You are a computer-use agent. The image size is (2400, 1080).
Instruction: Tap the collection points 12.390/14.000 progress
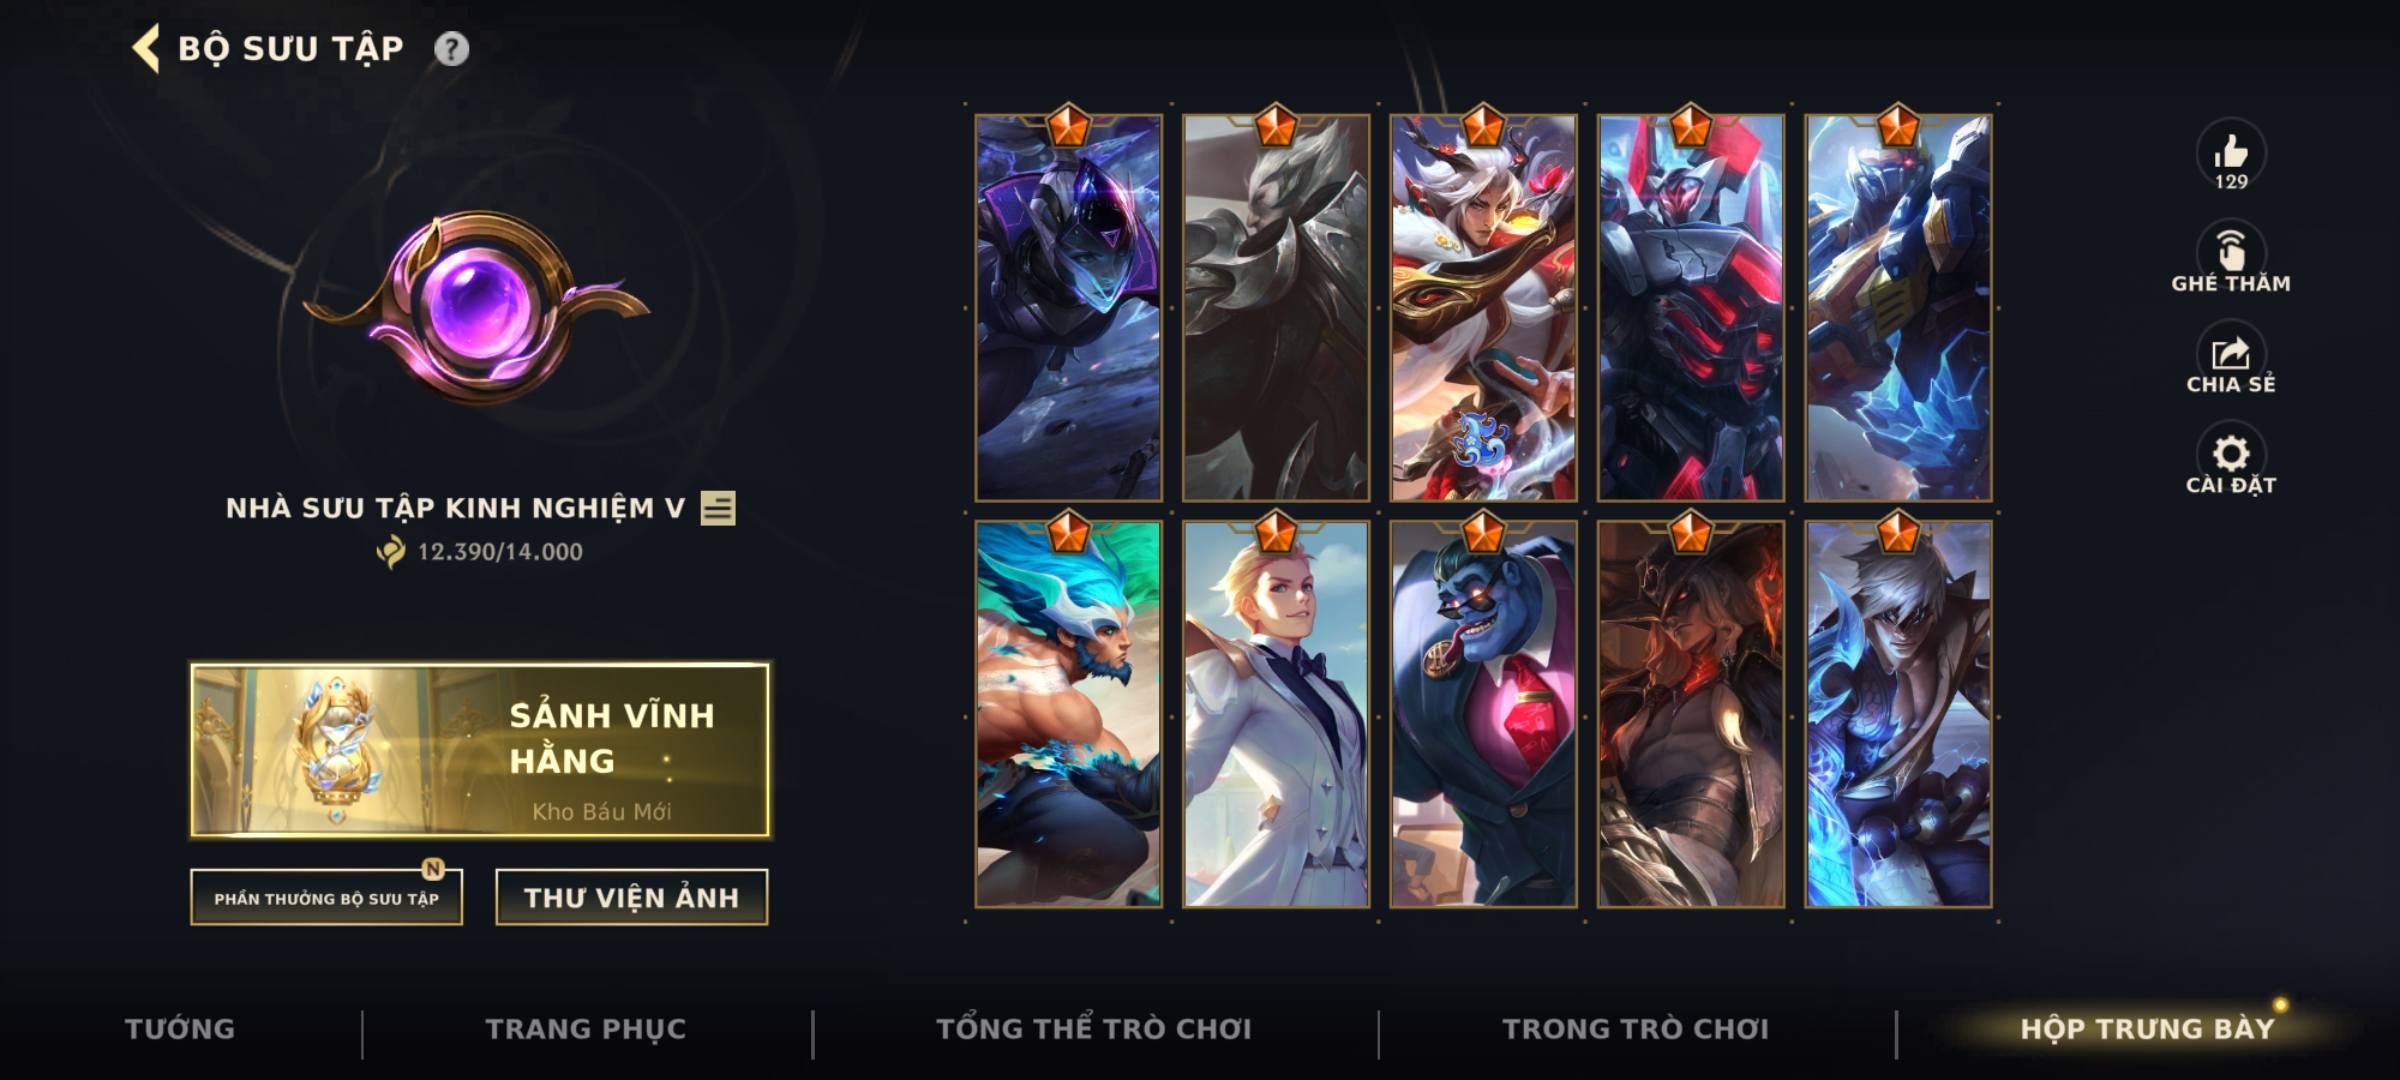pyautogui.click(x=480, y=551)
